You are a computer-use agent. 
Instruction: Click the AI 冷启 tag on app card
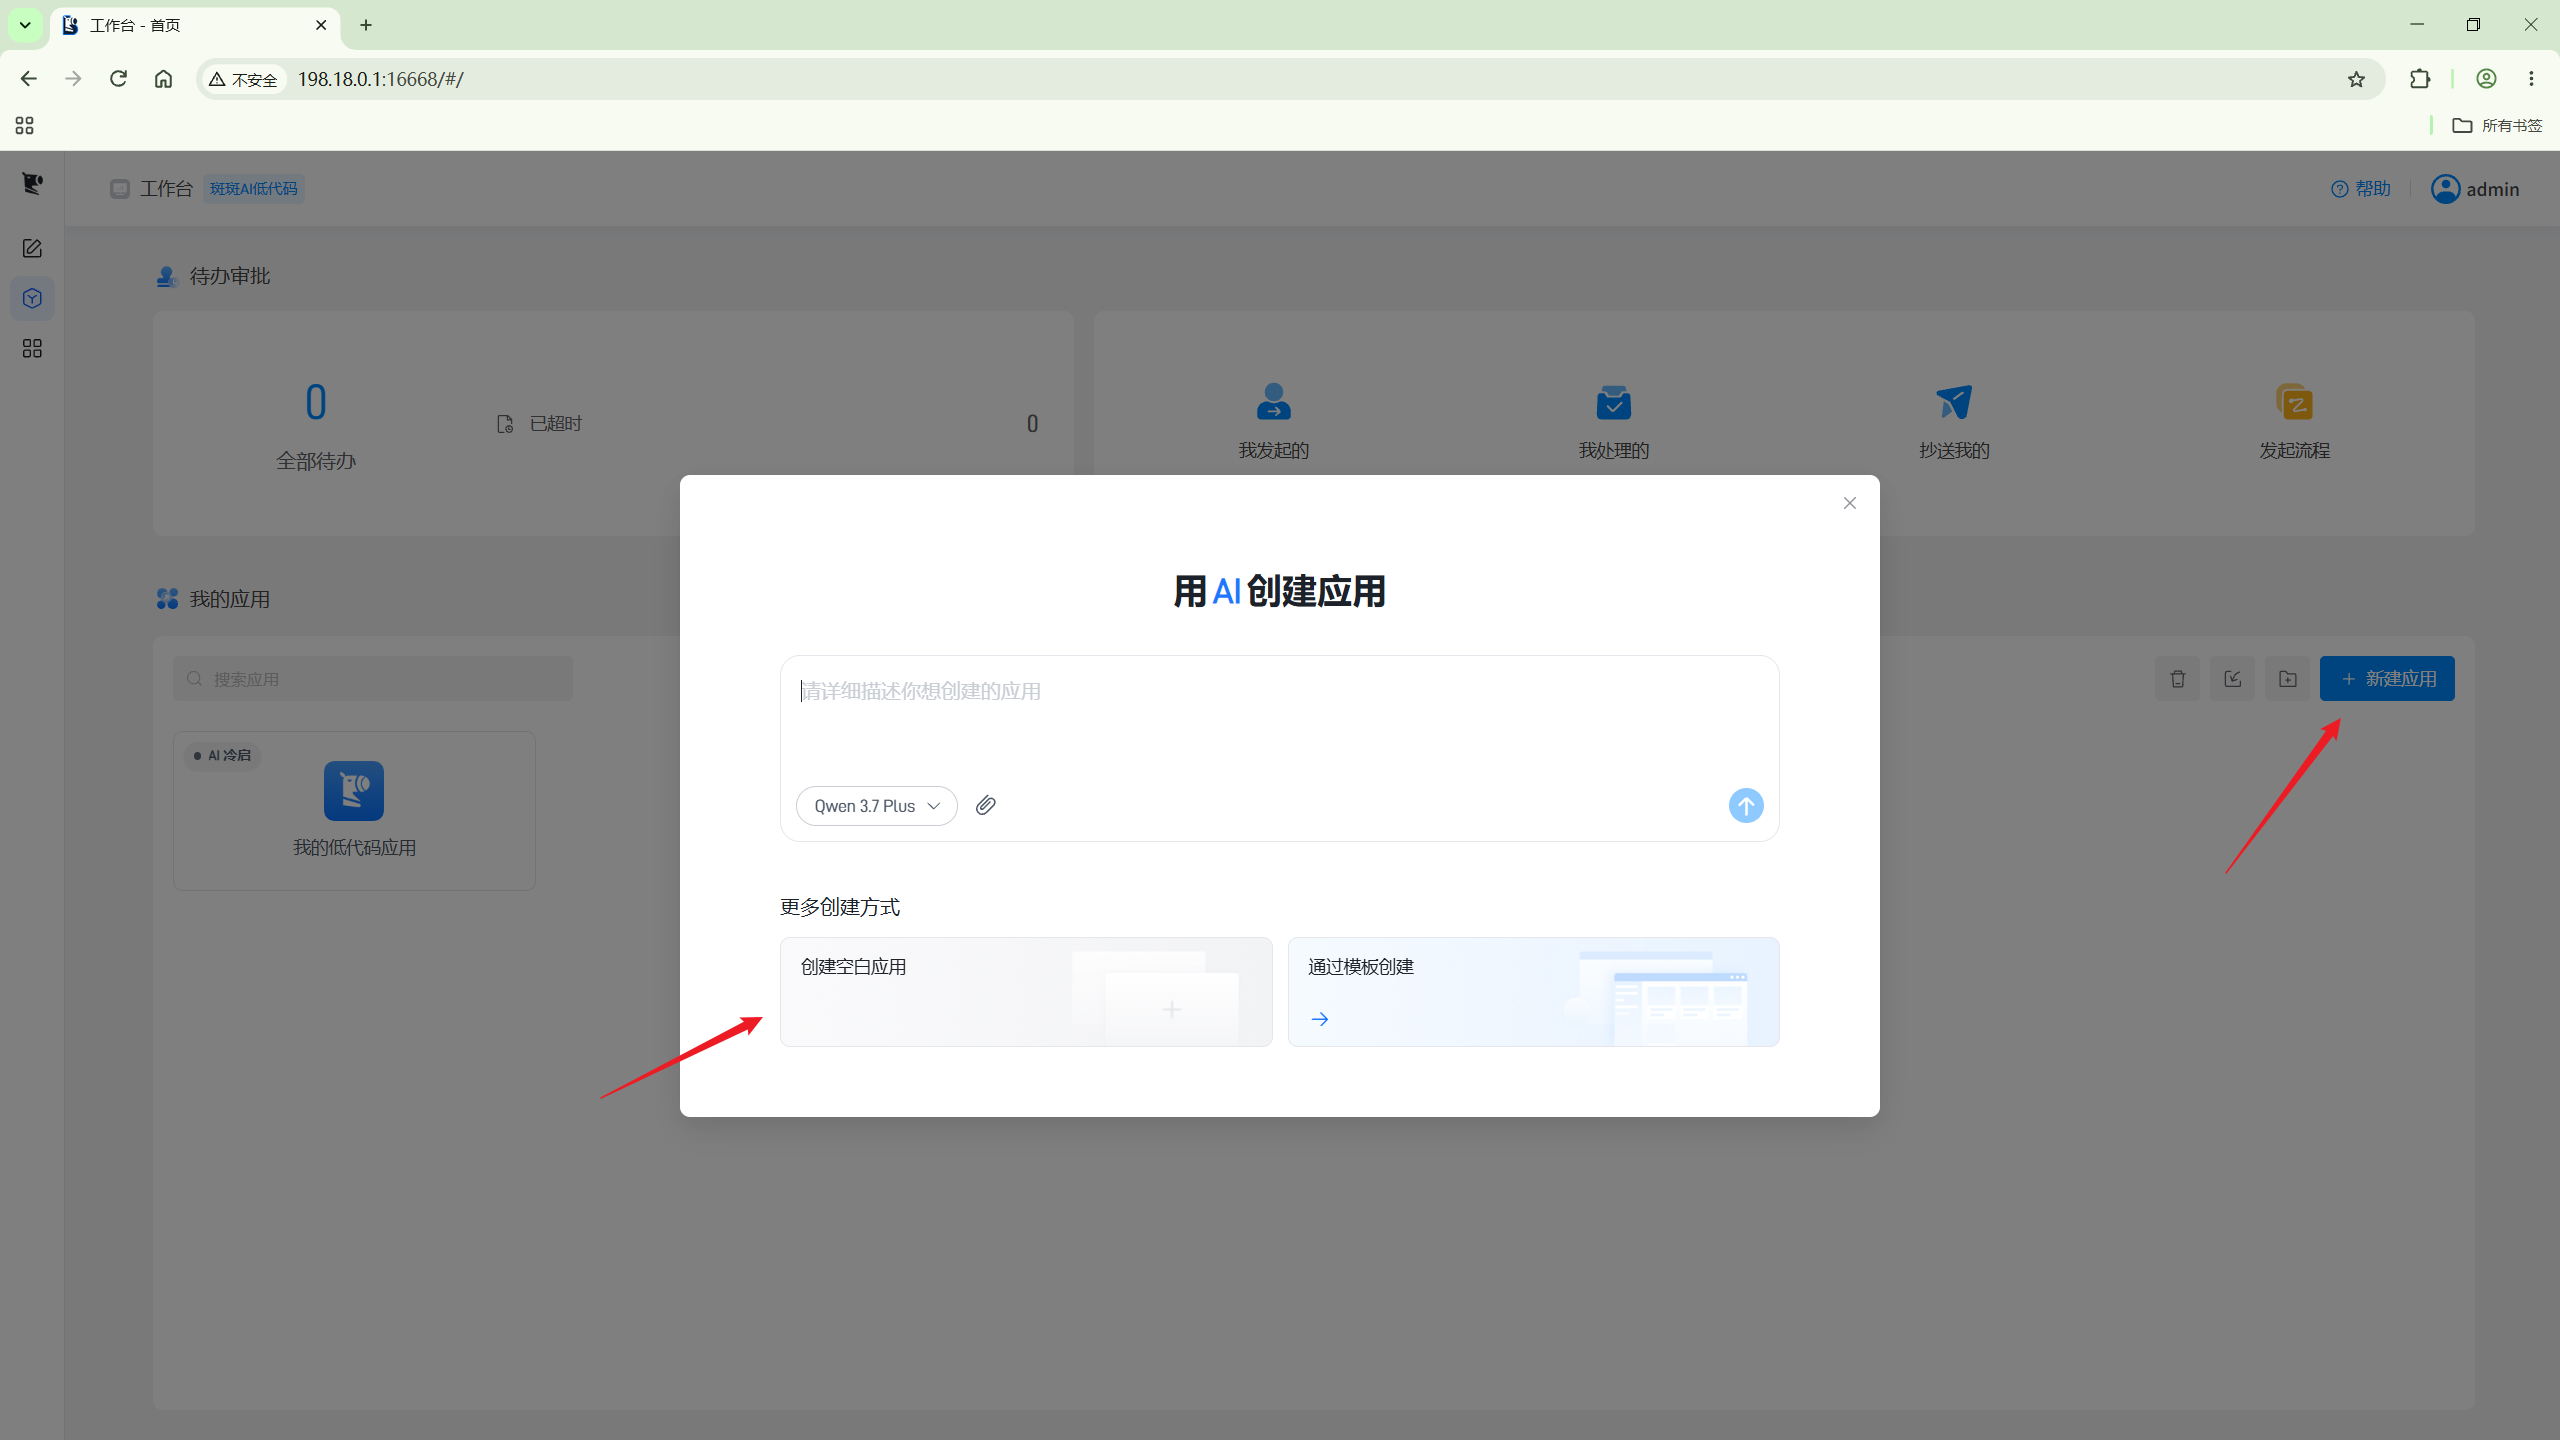pyautogui.click(x=223, y=756)
